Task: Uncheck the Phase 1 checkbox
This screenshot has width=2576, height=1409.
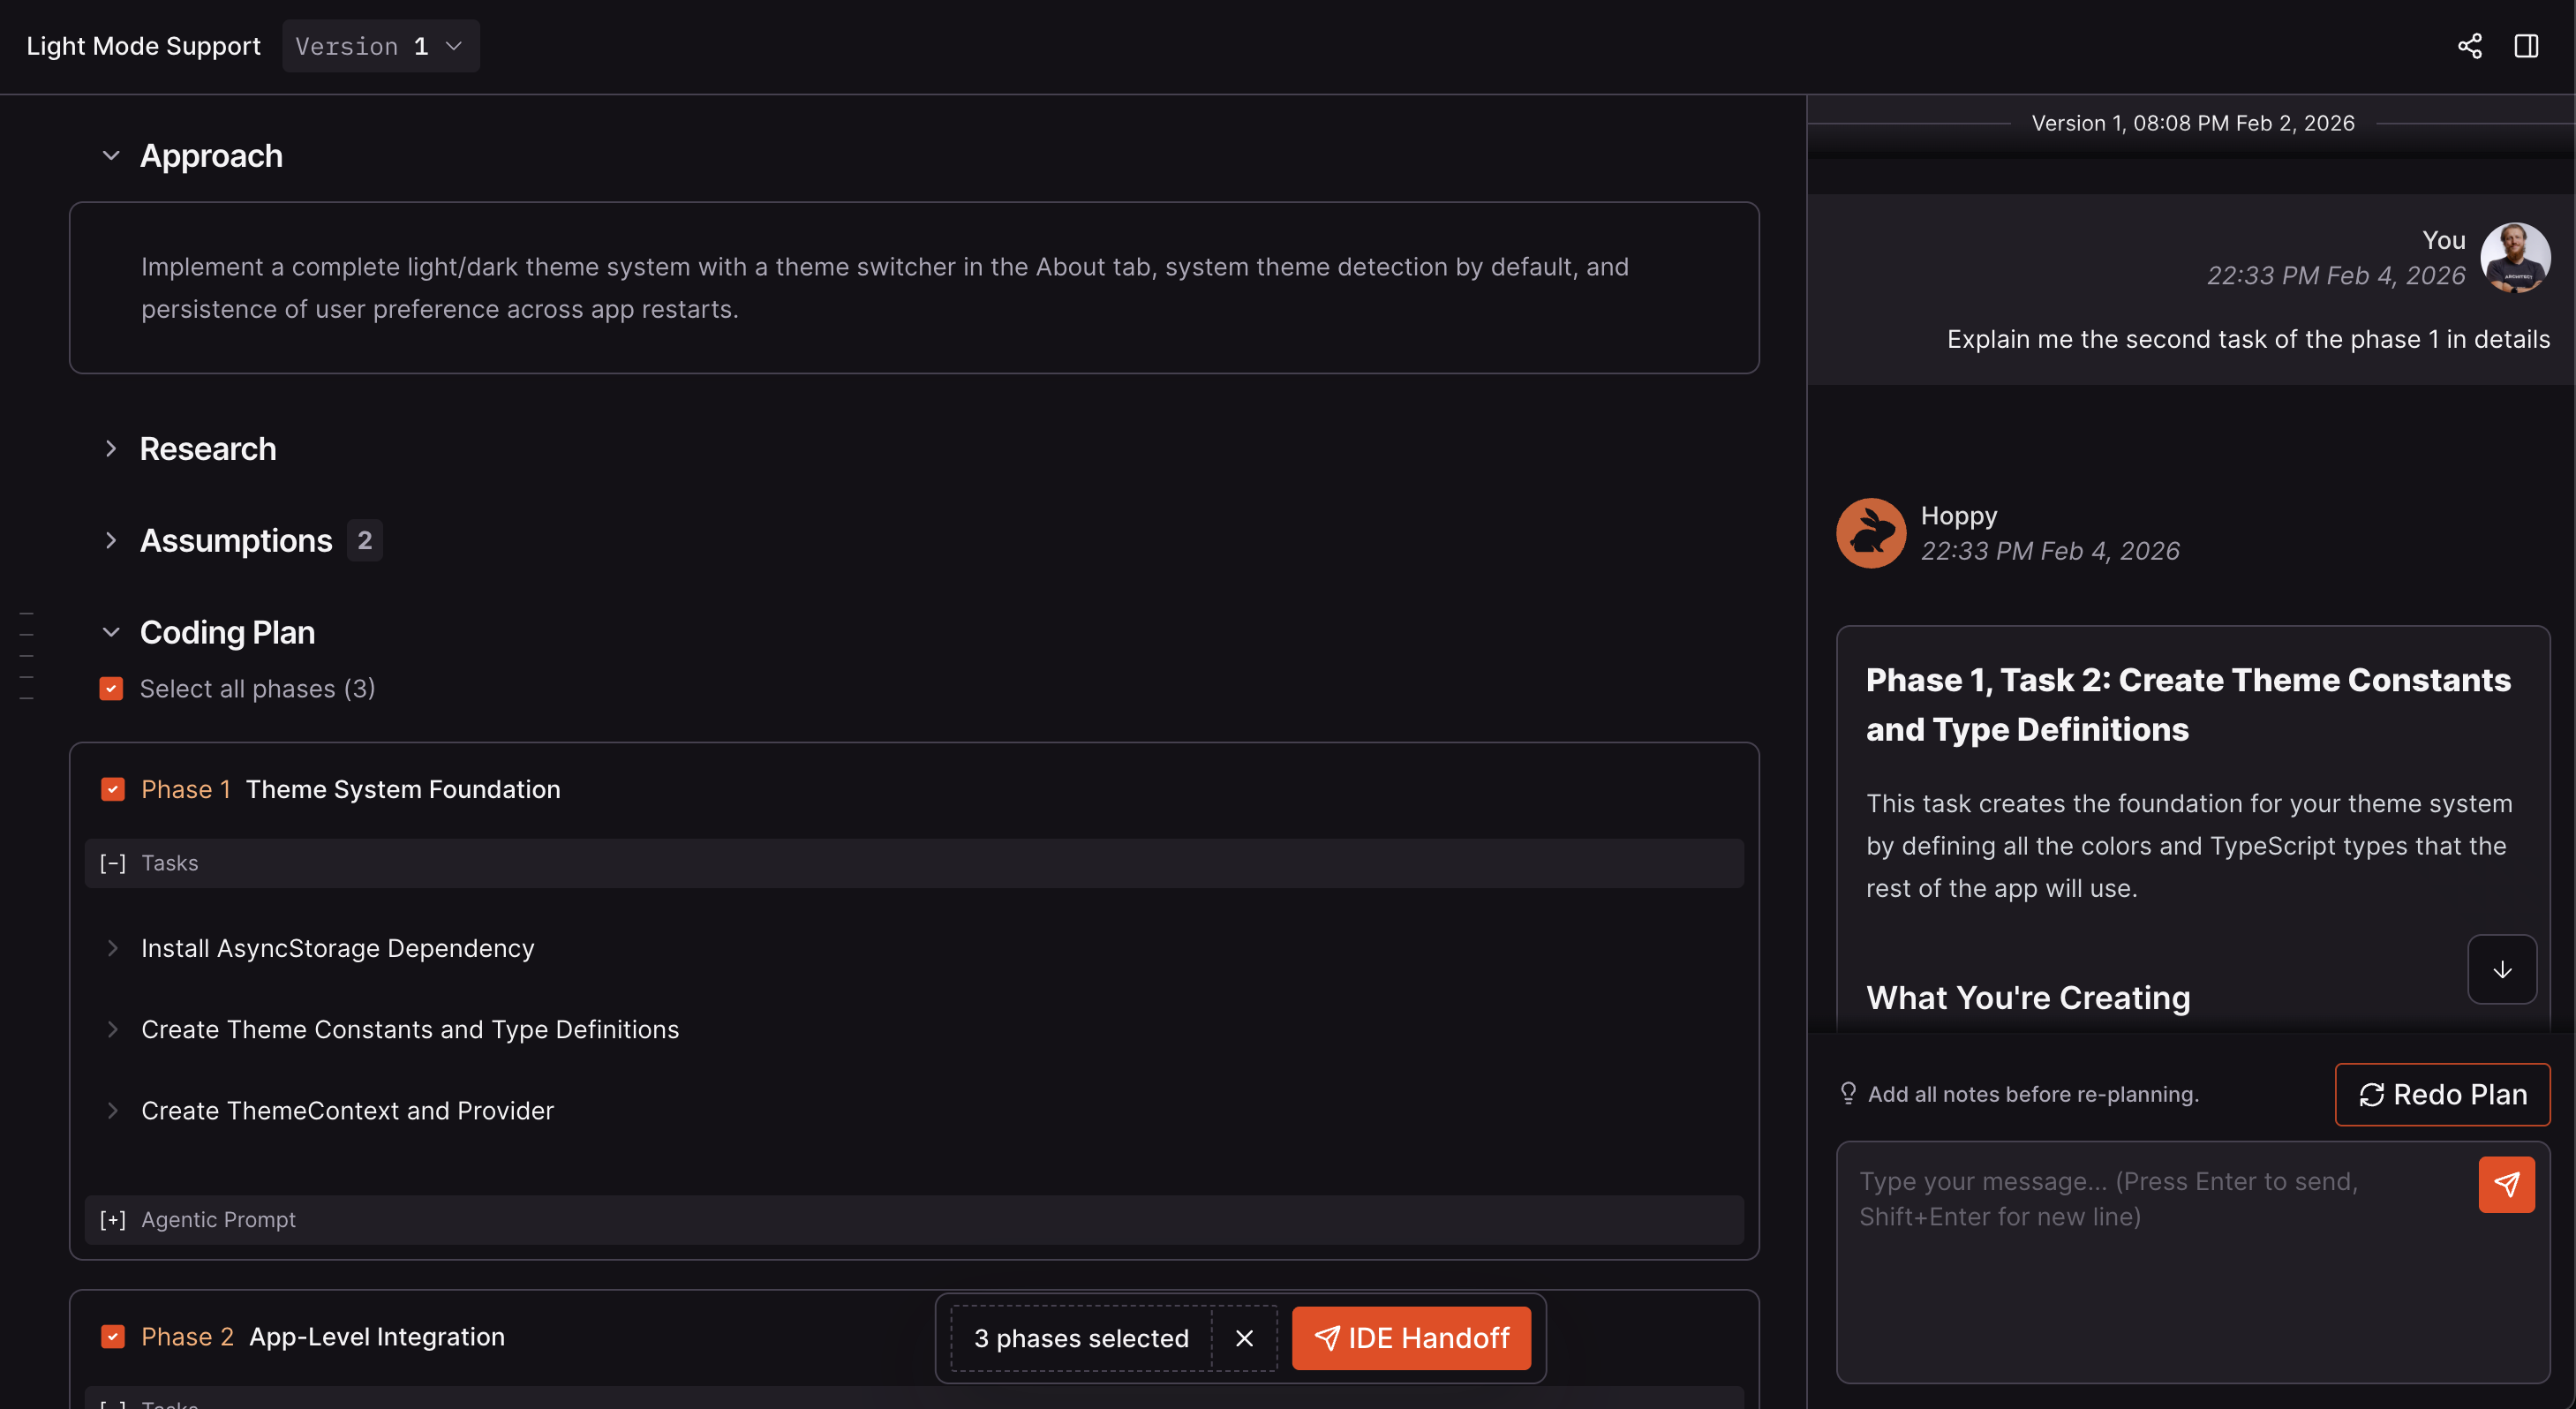Action: coord(113,789)
